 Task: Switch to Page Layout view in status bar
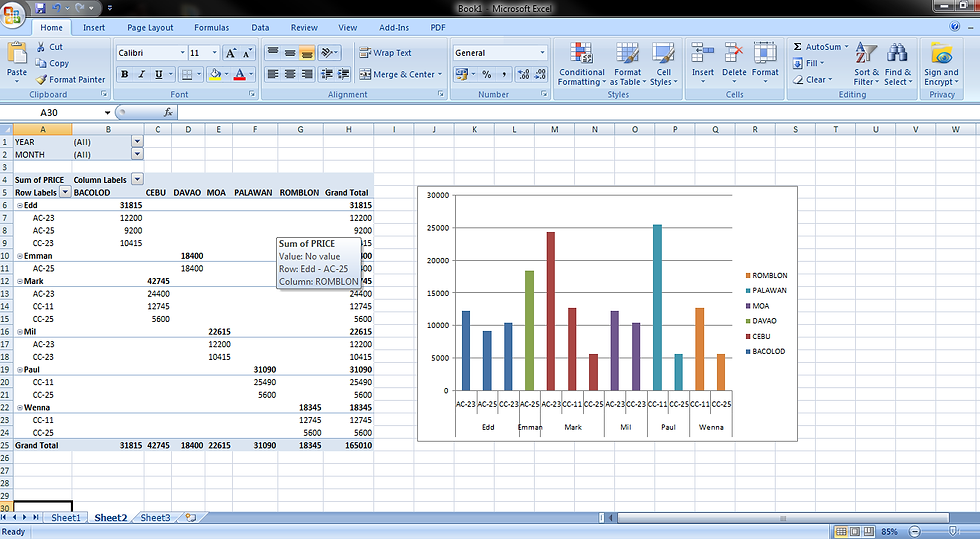[854, 531]
